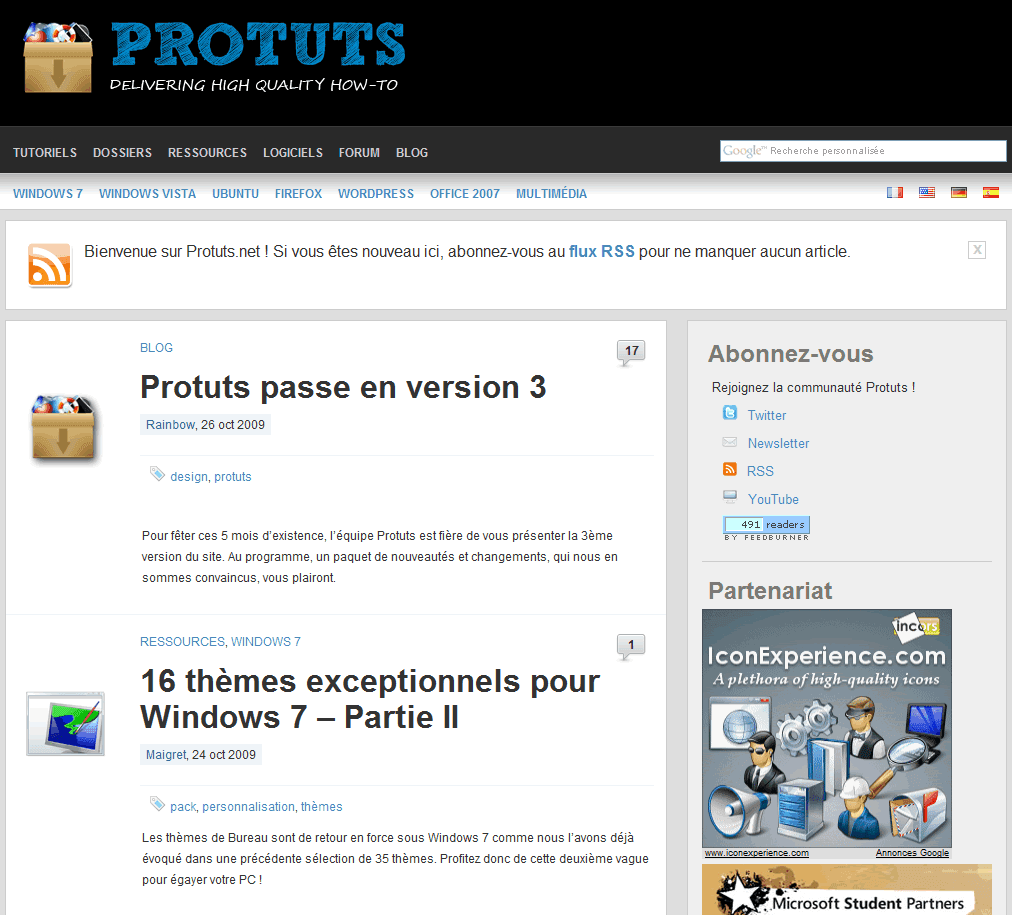
Task: Click the Microsoft Student Partners banner
Action: click(847, 890)
